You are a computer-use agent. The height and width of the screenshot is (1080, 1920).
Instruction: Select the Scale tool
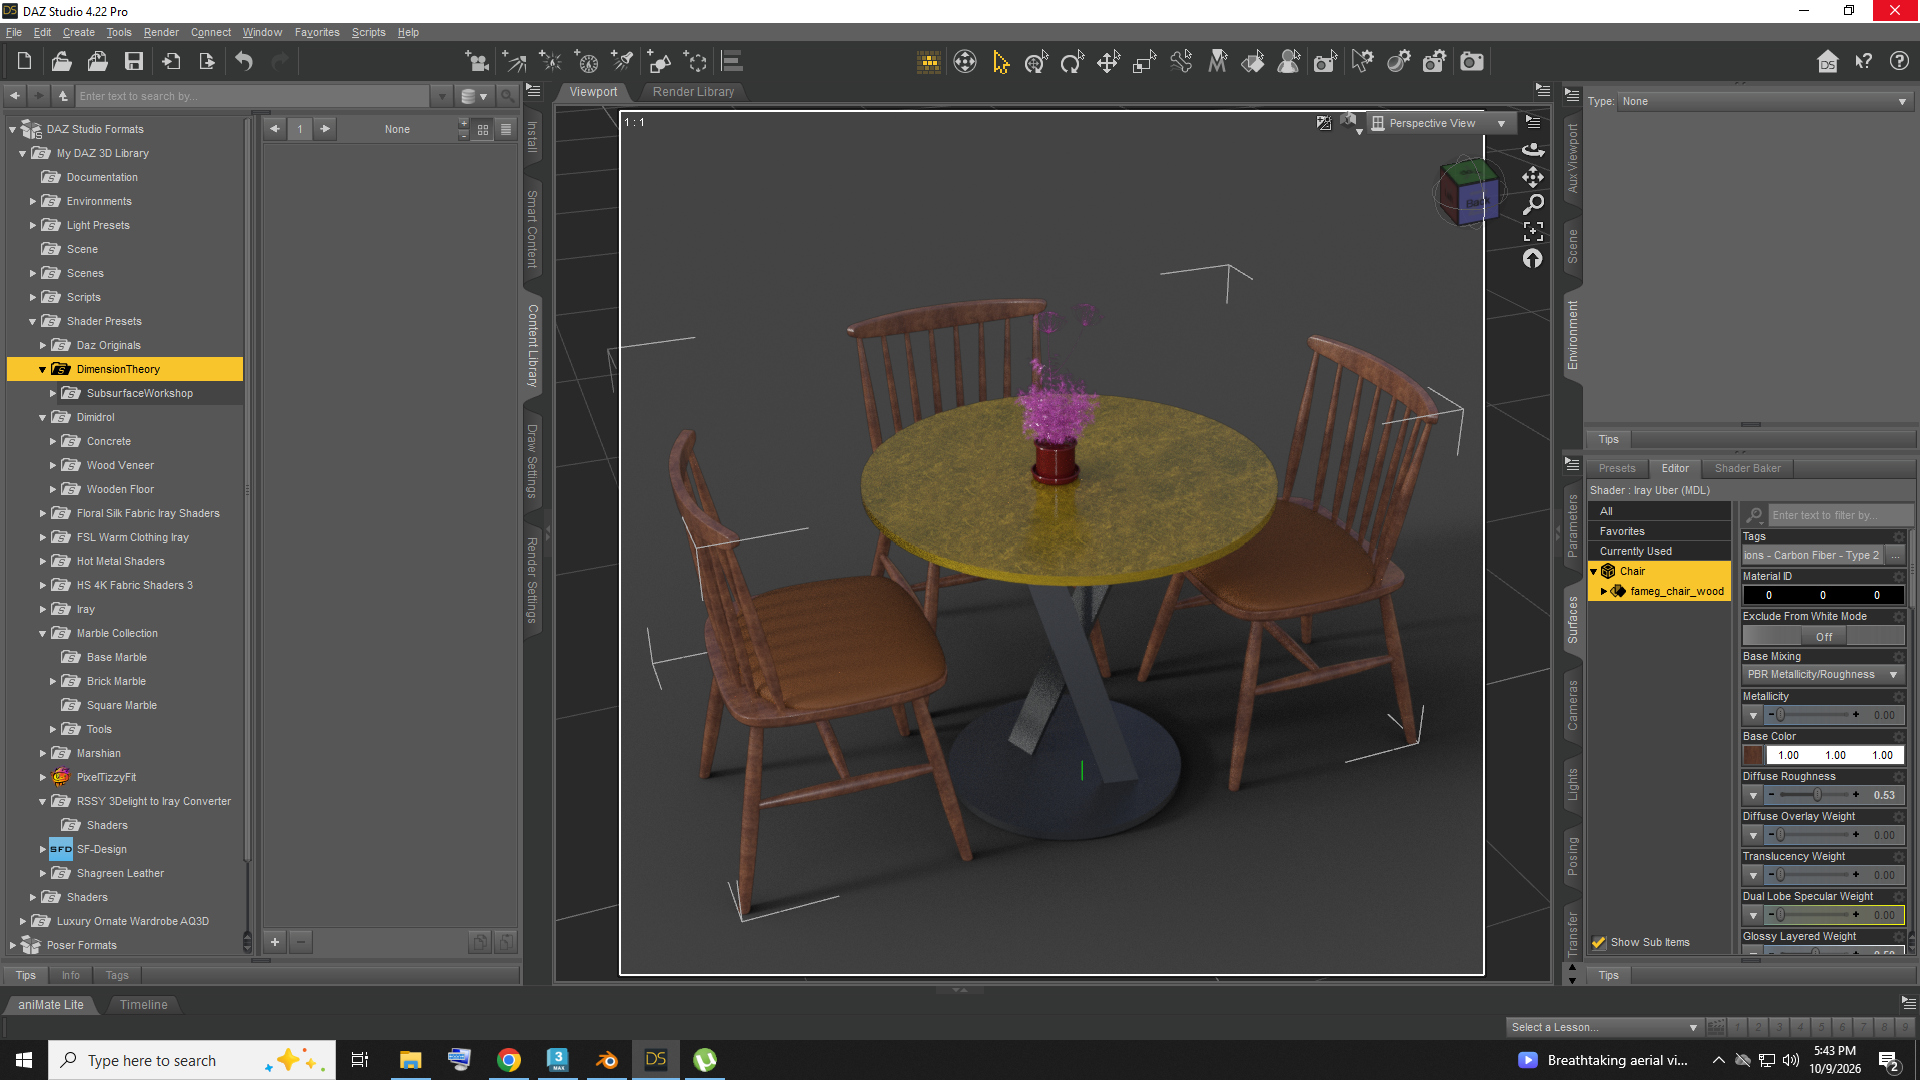coord(1144,62)
